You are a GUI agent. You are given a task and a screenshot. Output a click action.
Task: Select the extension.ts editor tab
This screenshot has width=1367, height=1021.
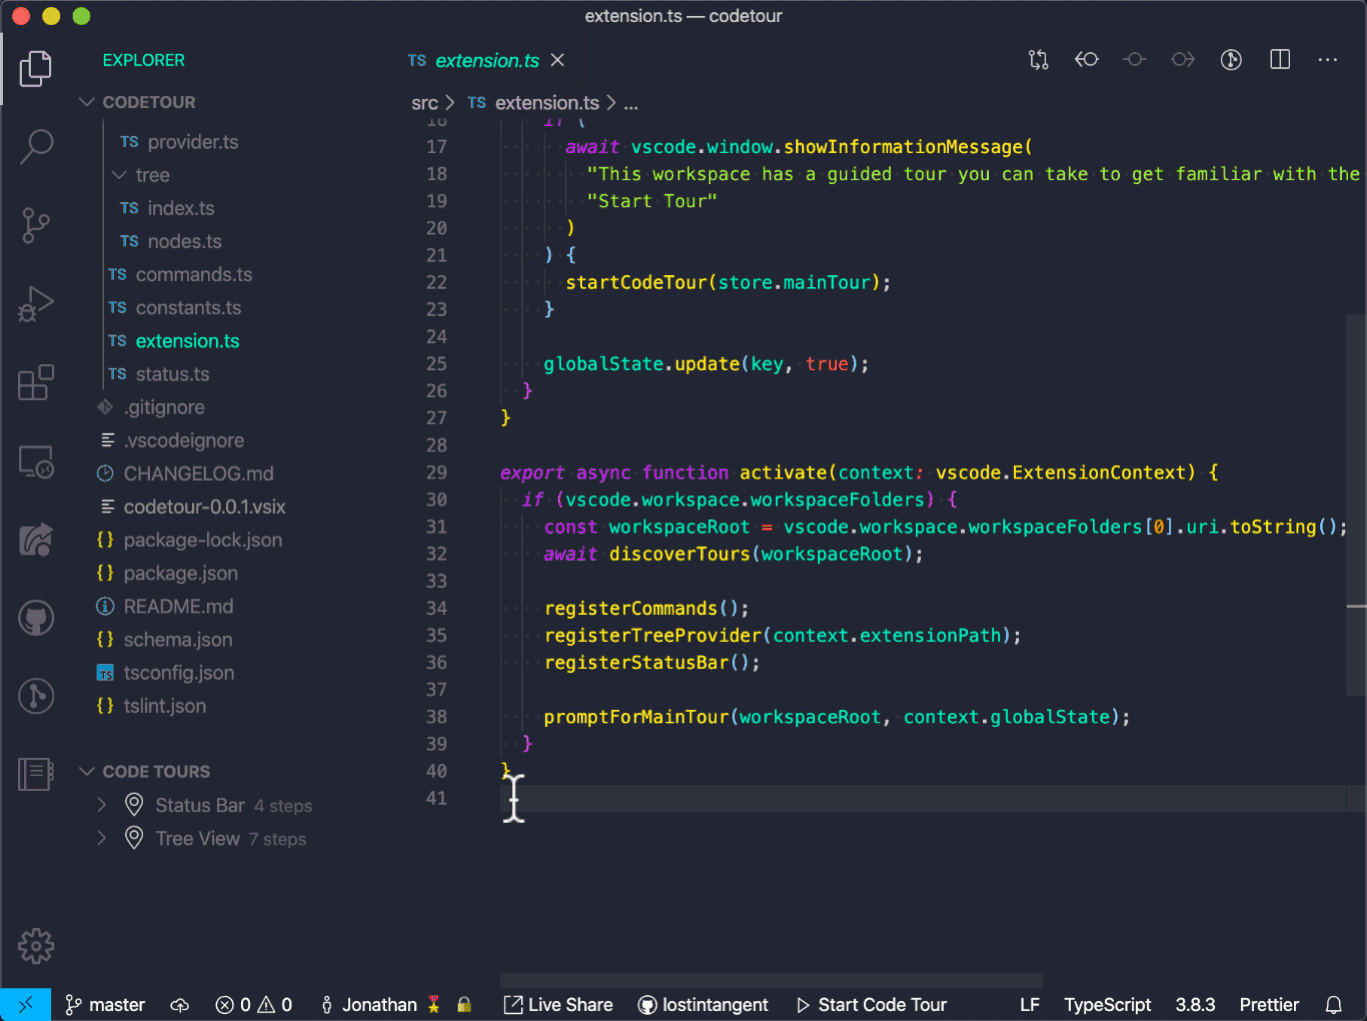(x=485, y=60)
